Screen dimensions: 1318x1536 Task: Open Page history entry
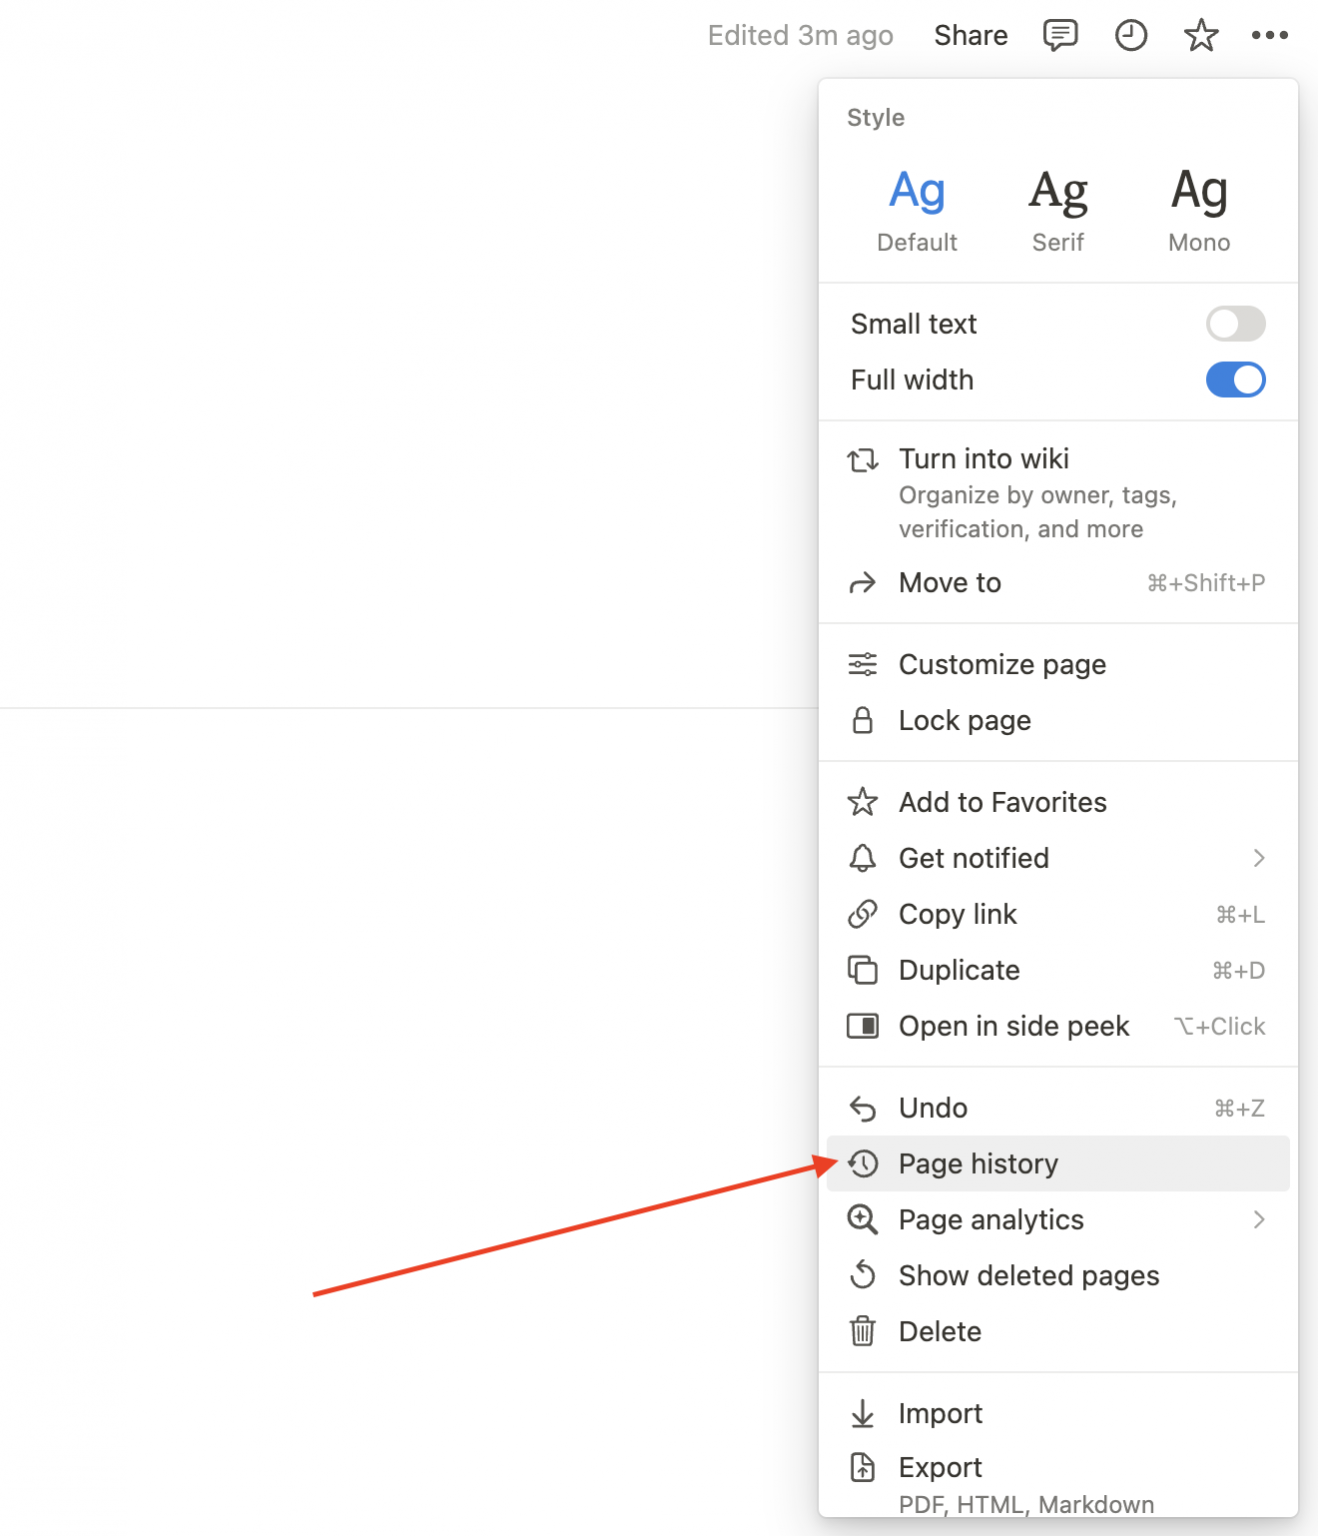tap(1058, 1164)
